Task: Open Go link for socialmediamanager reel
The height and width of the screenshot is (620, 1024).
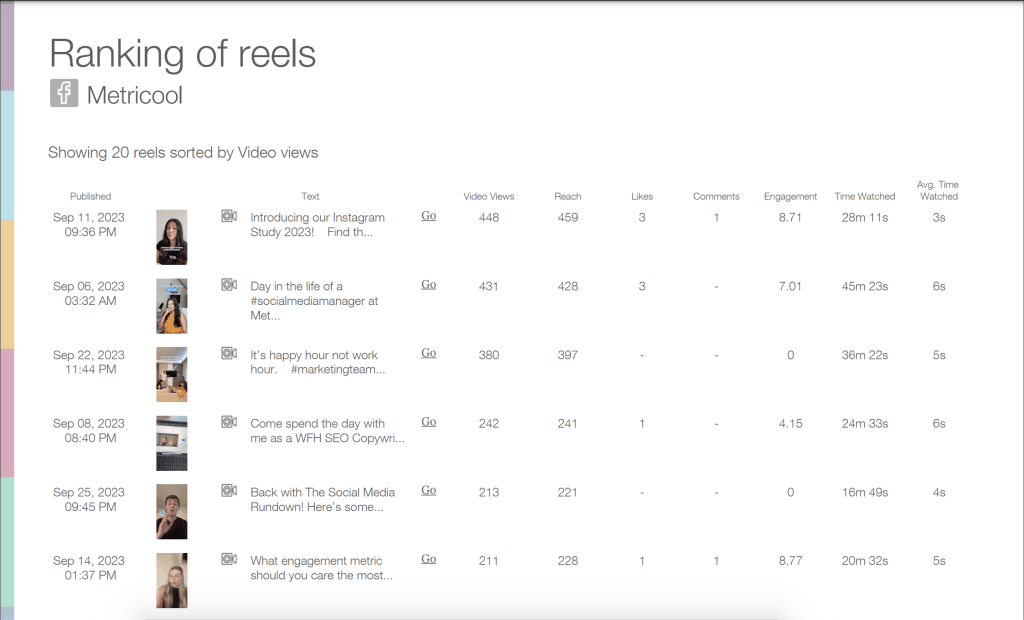Action: click(428, 285)
